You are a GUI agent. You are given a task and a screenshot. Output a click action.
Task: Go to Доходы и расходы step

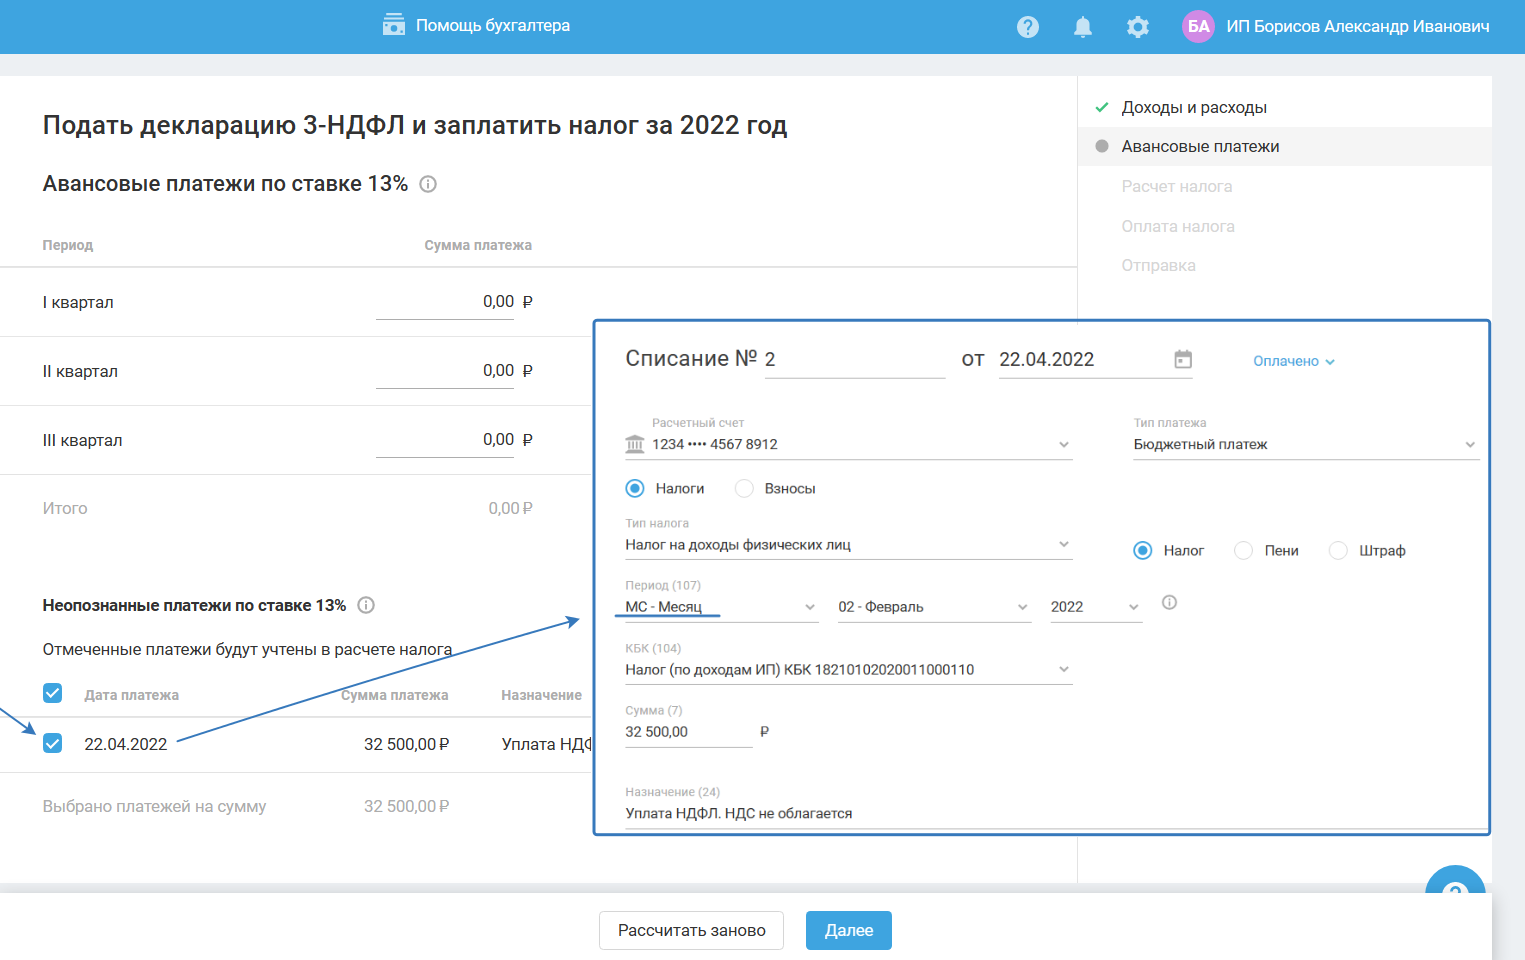[1194, 107]
